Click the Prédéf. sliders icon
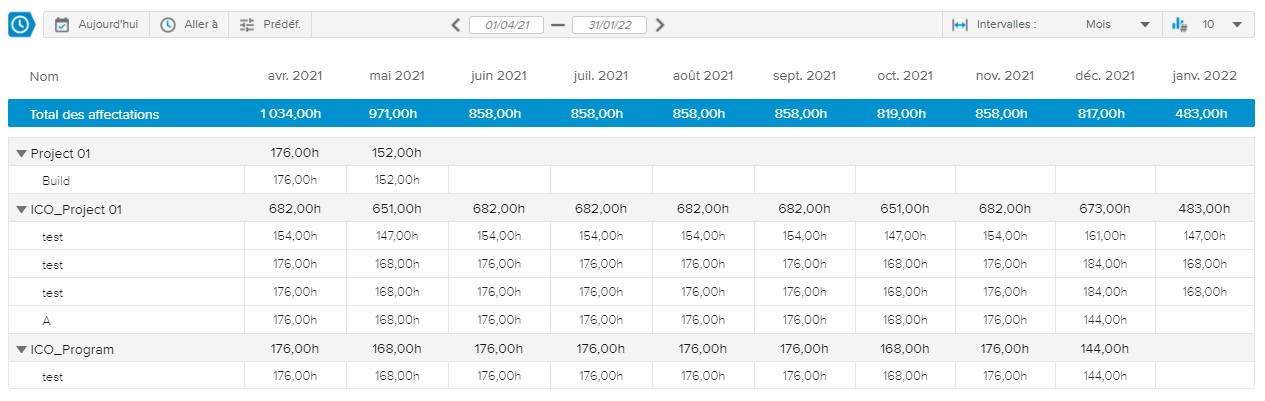Image resolution: width=1265 pixels, height=401 pixels. coord(247,25)
